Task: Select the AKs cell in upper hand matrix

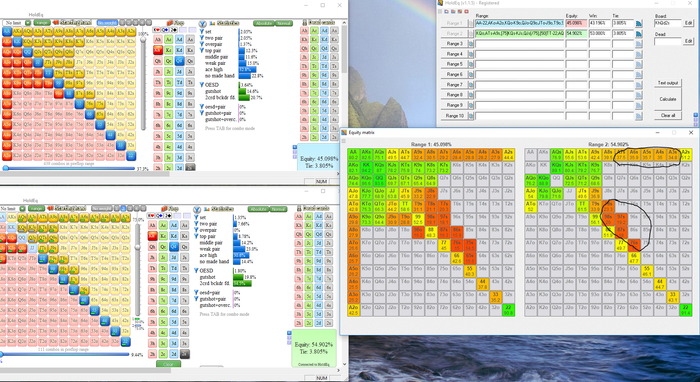Action: 17,32
